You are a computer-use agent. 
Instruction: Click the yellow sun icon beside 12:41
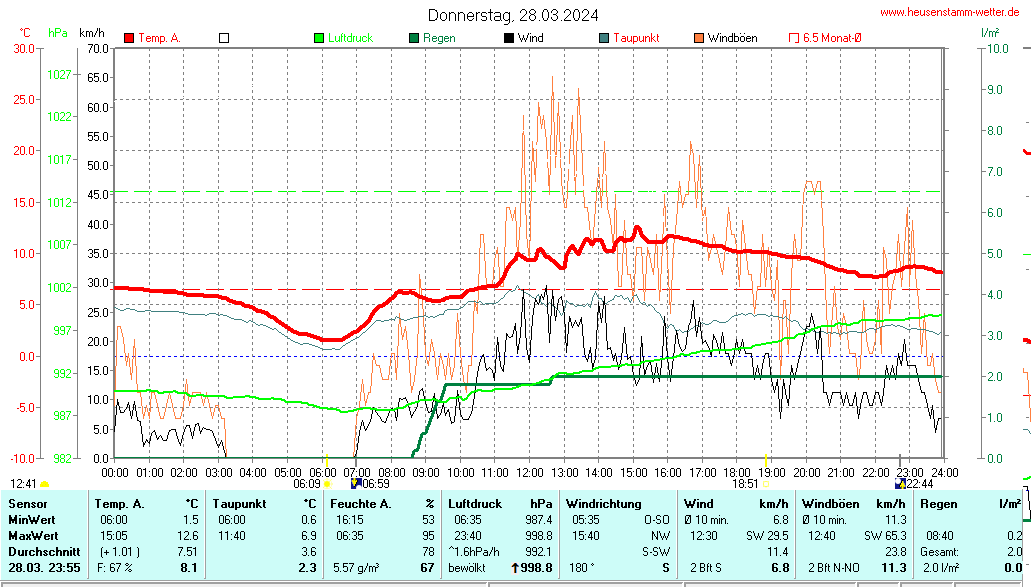tap(45, 484)
